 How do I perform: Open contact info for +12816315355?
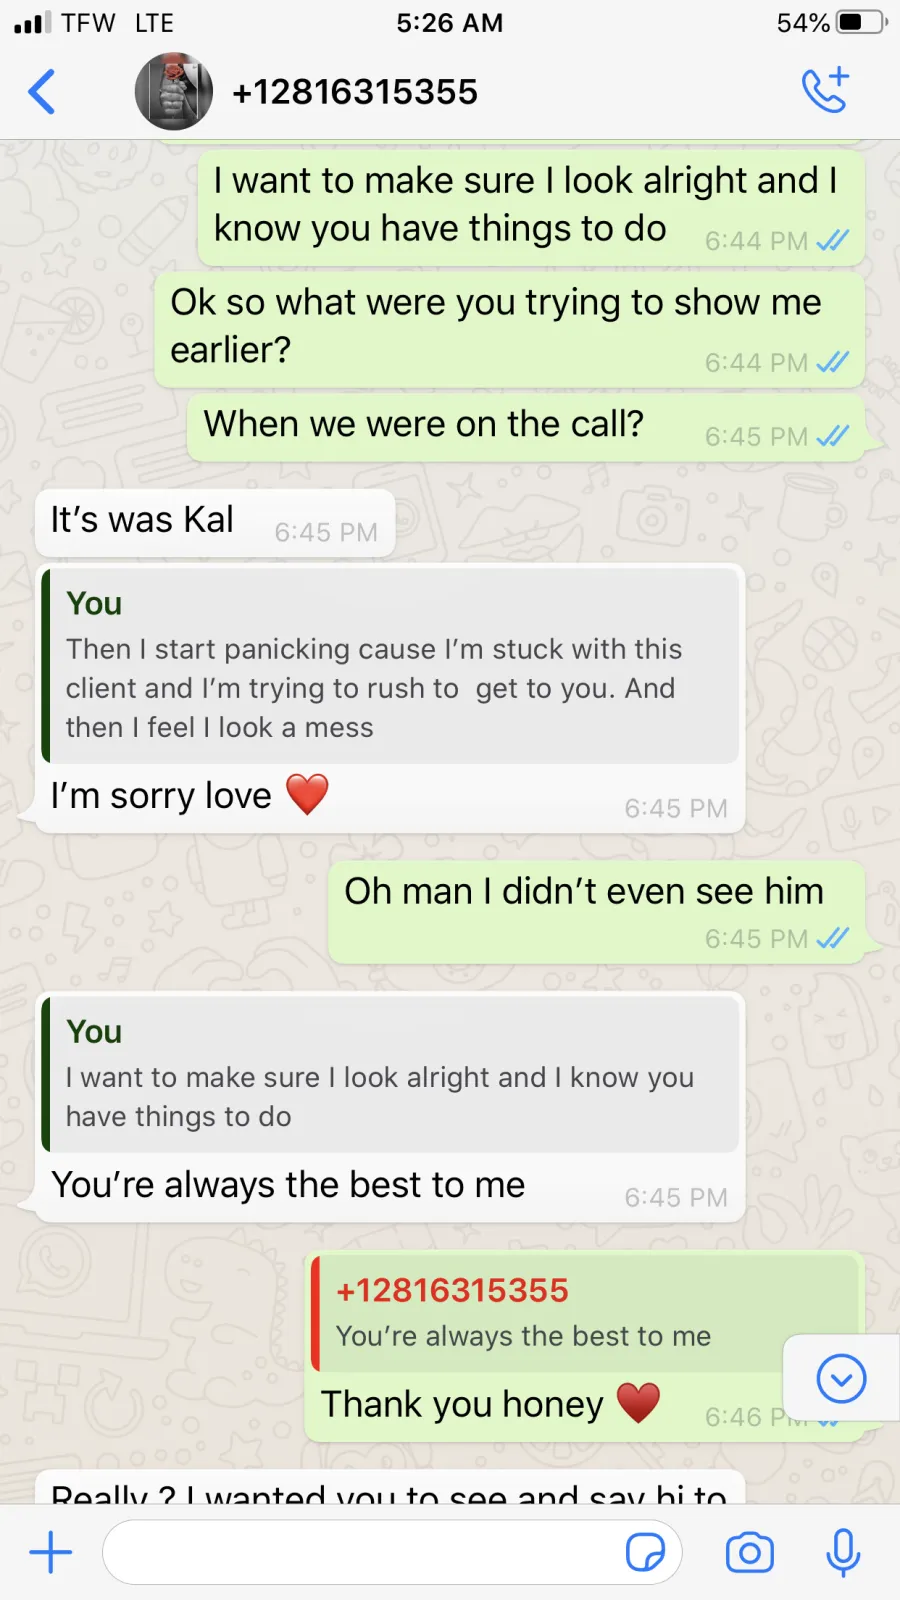click(x=355, y=92)
